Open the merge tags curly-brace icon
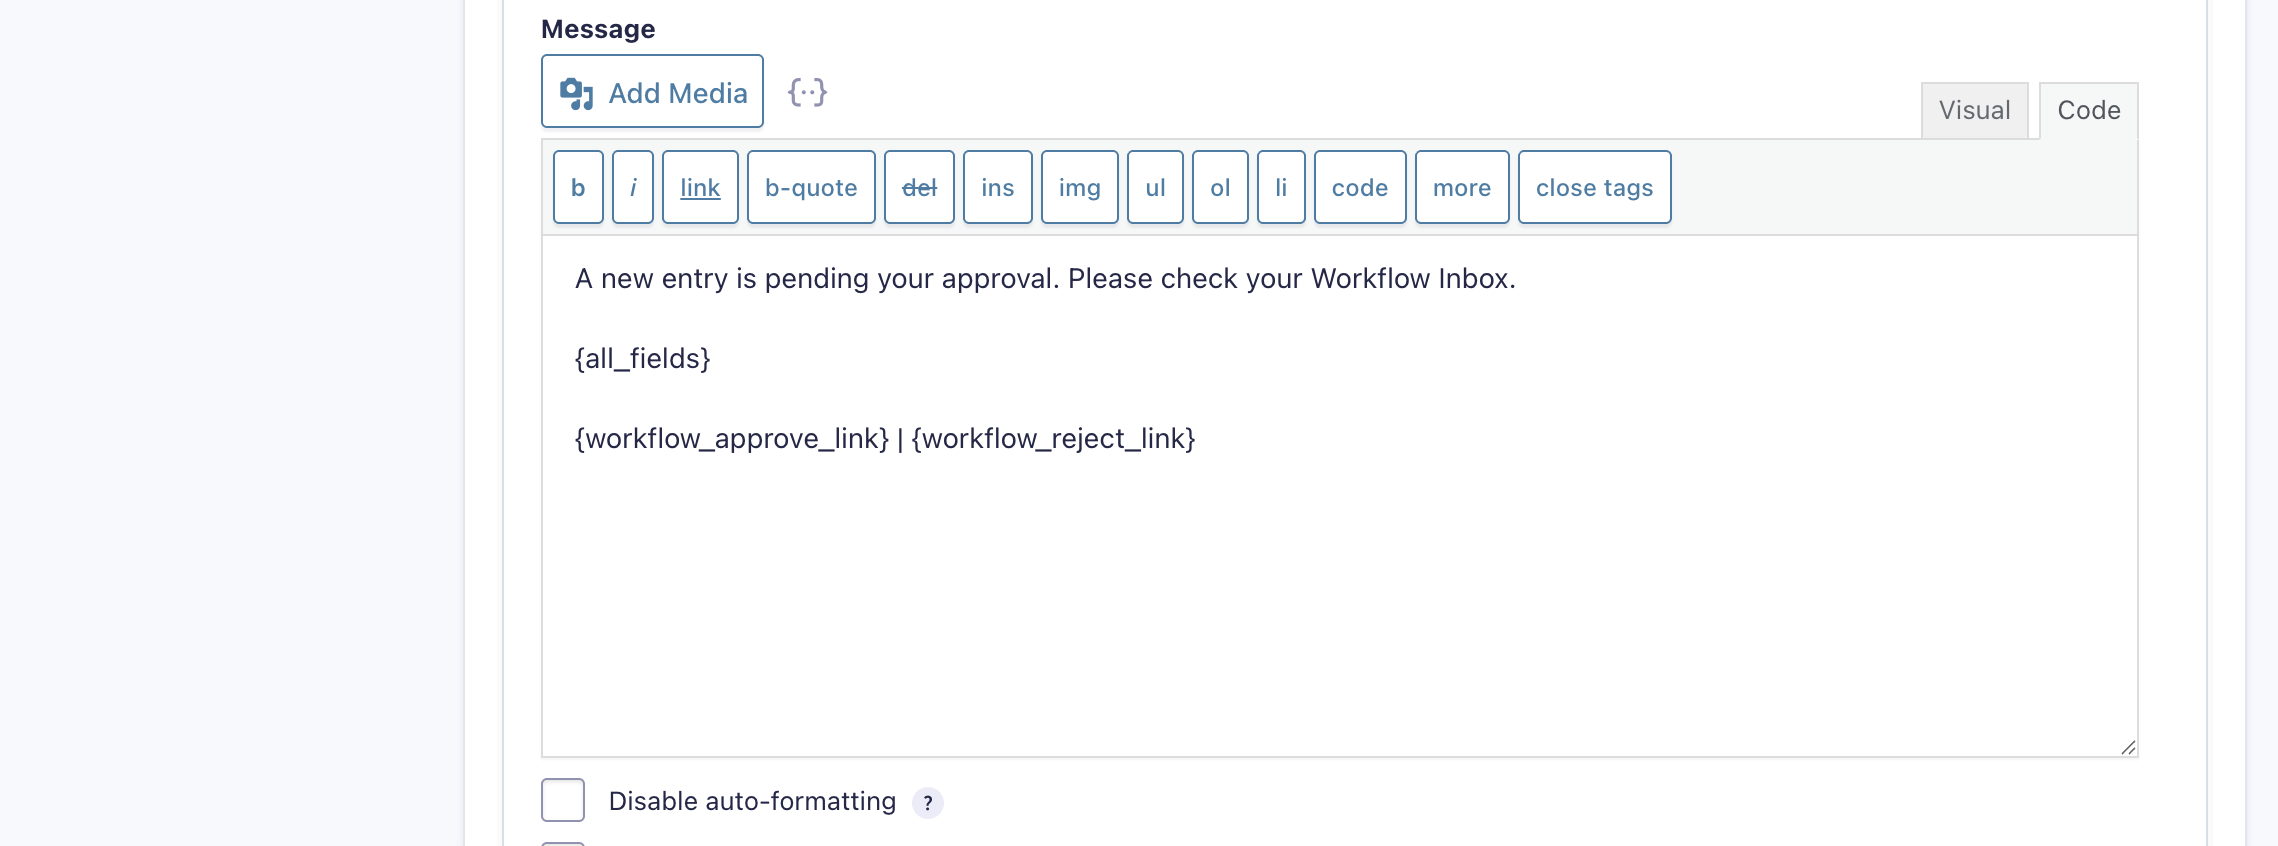This screenshot has width=2278, height=846. [x=807, y=93]
